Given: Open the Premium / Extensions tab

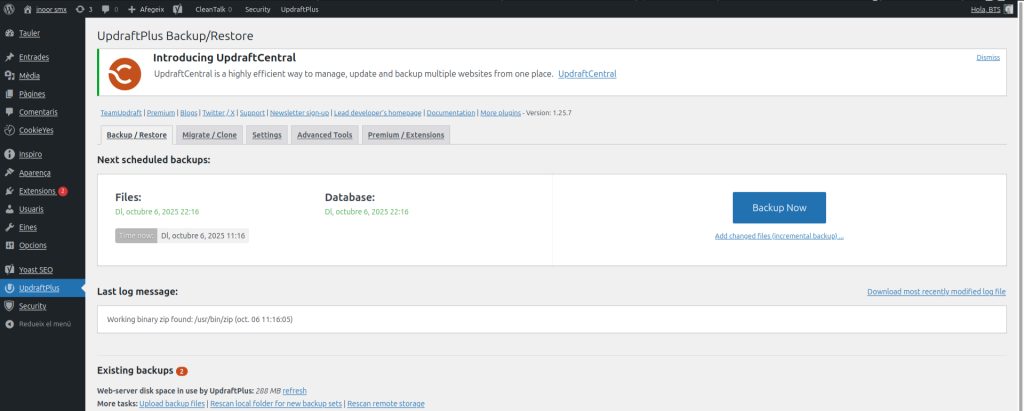Looking at the screenshot, I should click(405, 135).
